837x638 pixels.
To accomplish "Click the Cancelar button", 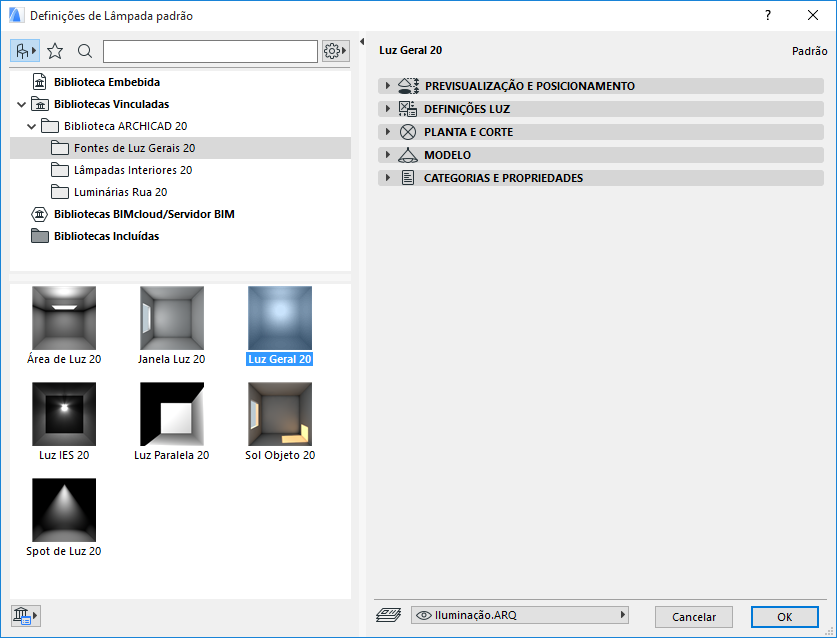I will pos(693,617).
